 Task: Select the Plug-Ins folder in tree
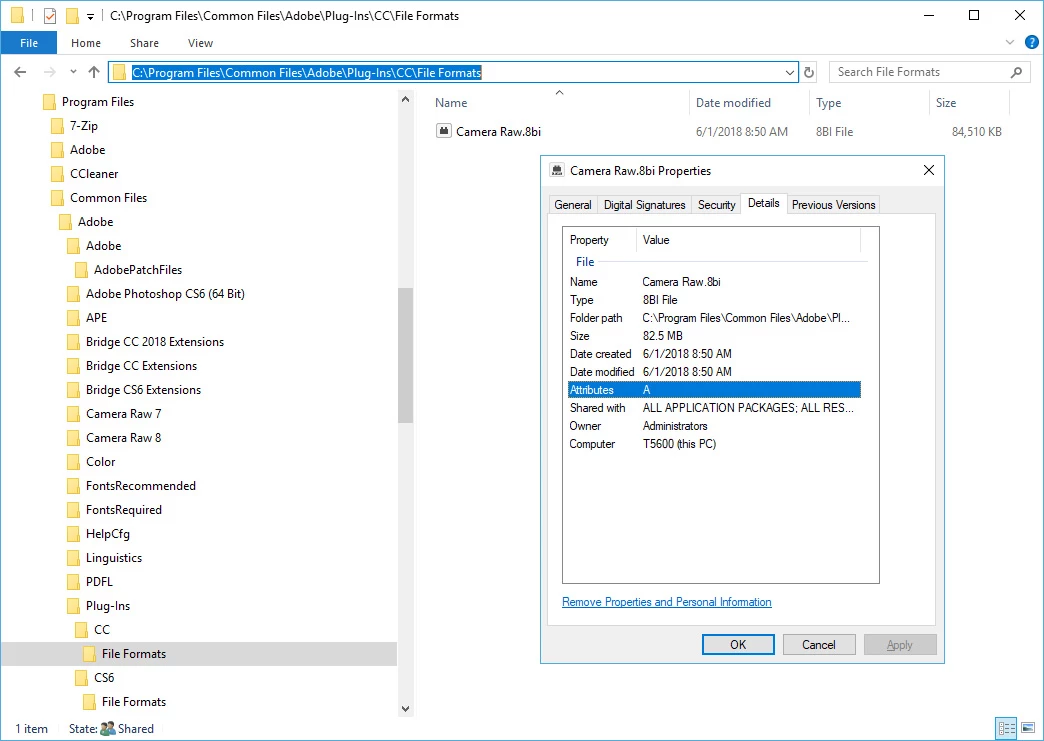pos(108,606)
